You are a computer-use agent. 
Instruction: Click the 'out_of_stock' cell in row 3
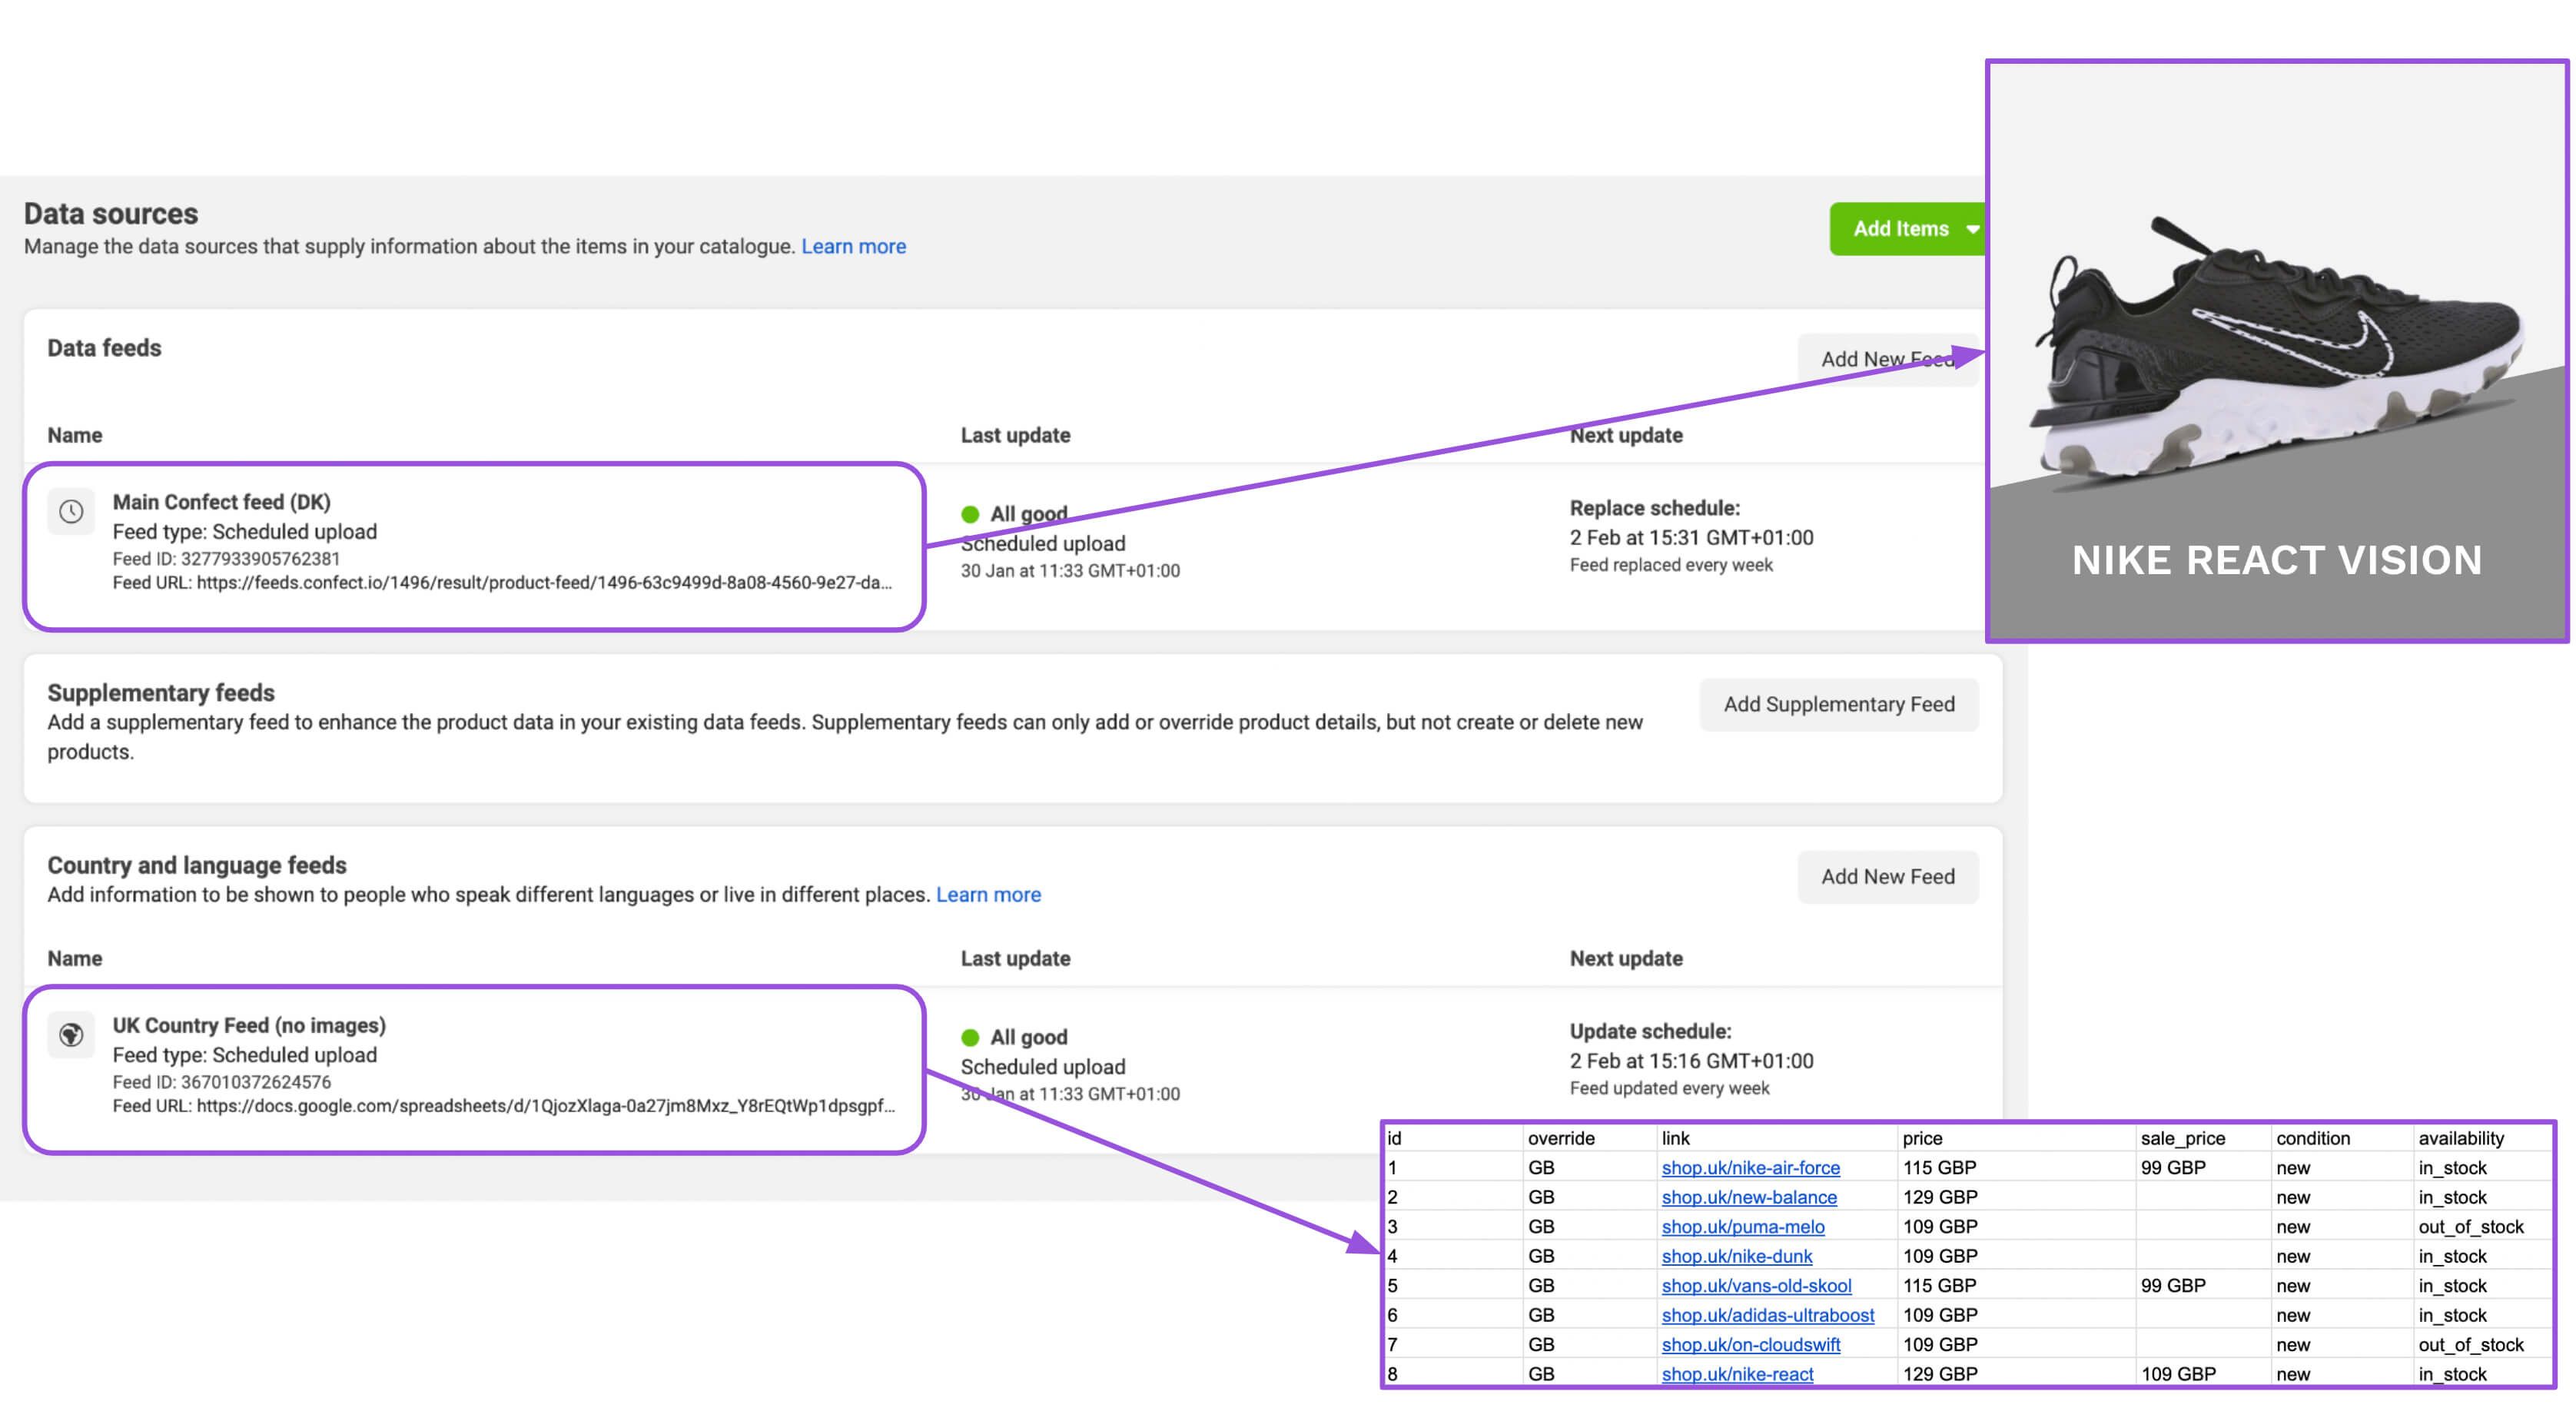[2471, 1227]
